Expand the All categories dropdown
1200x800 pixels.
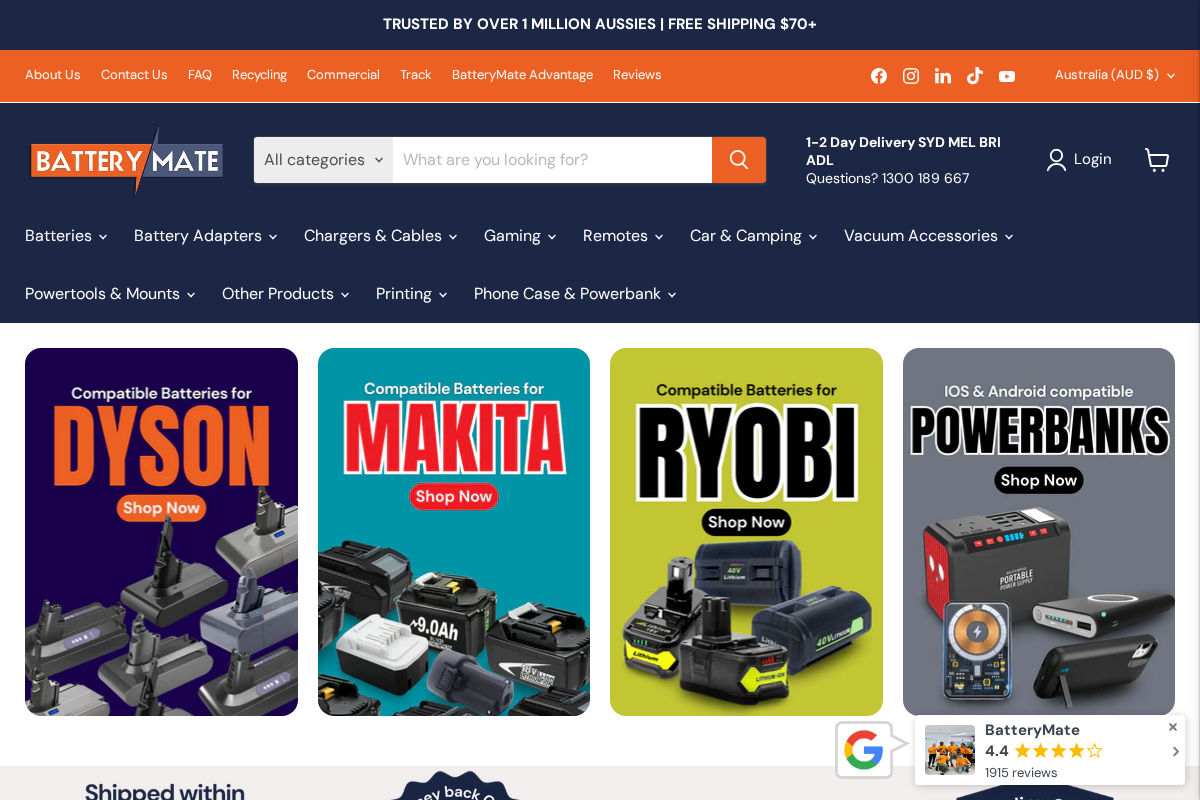click(322, 160)
